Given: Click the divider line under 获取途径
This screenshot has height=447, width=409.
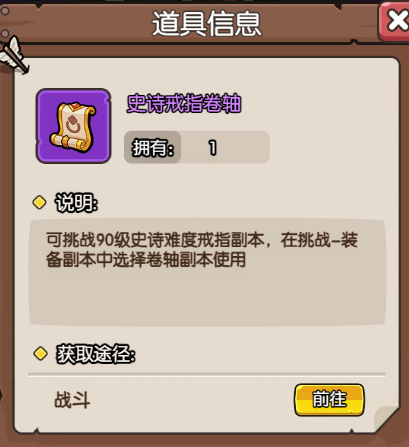Looking at the screenshot, I should point(207,374).
